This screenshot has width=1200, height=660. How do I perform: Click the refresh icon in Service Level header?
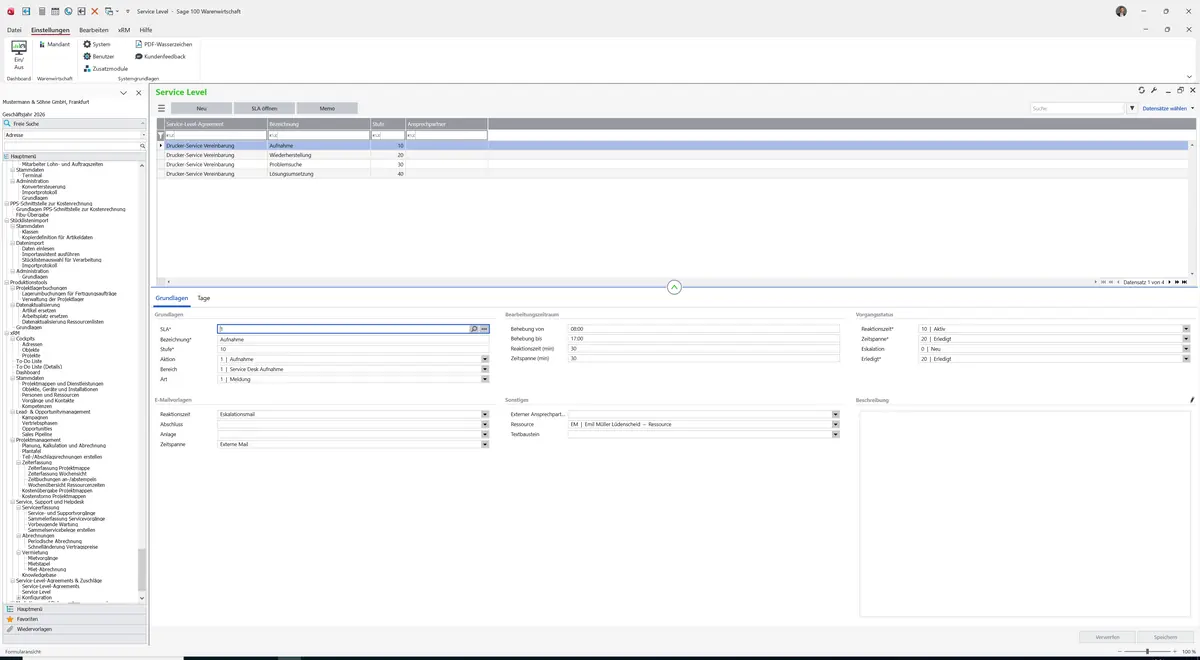1142,90
